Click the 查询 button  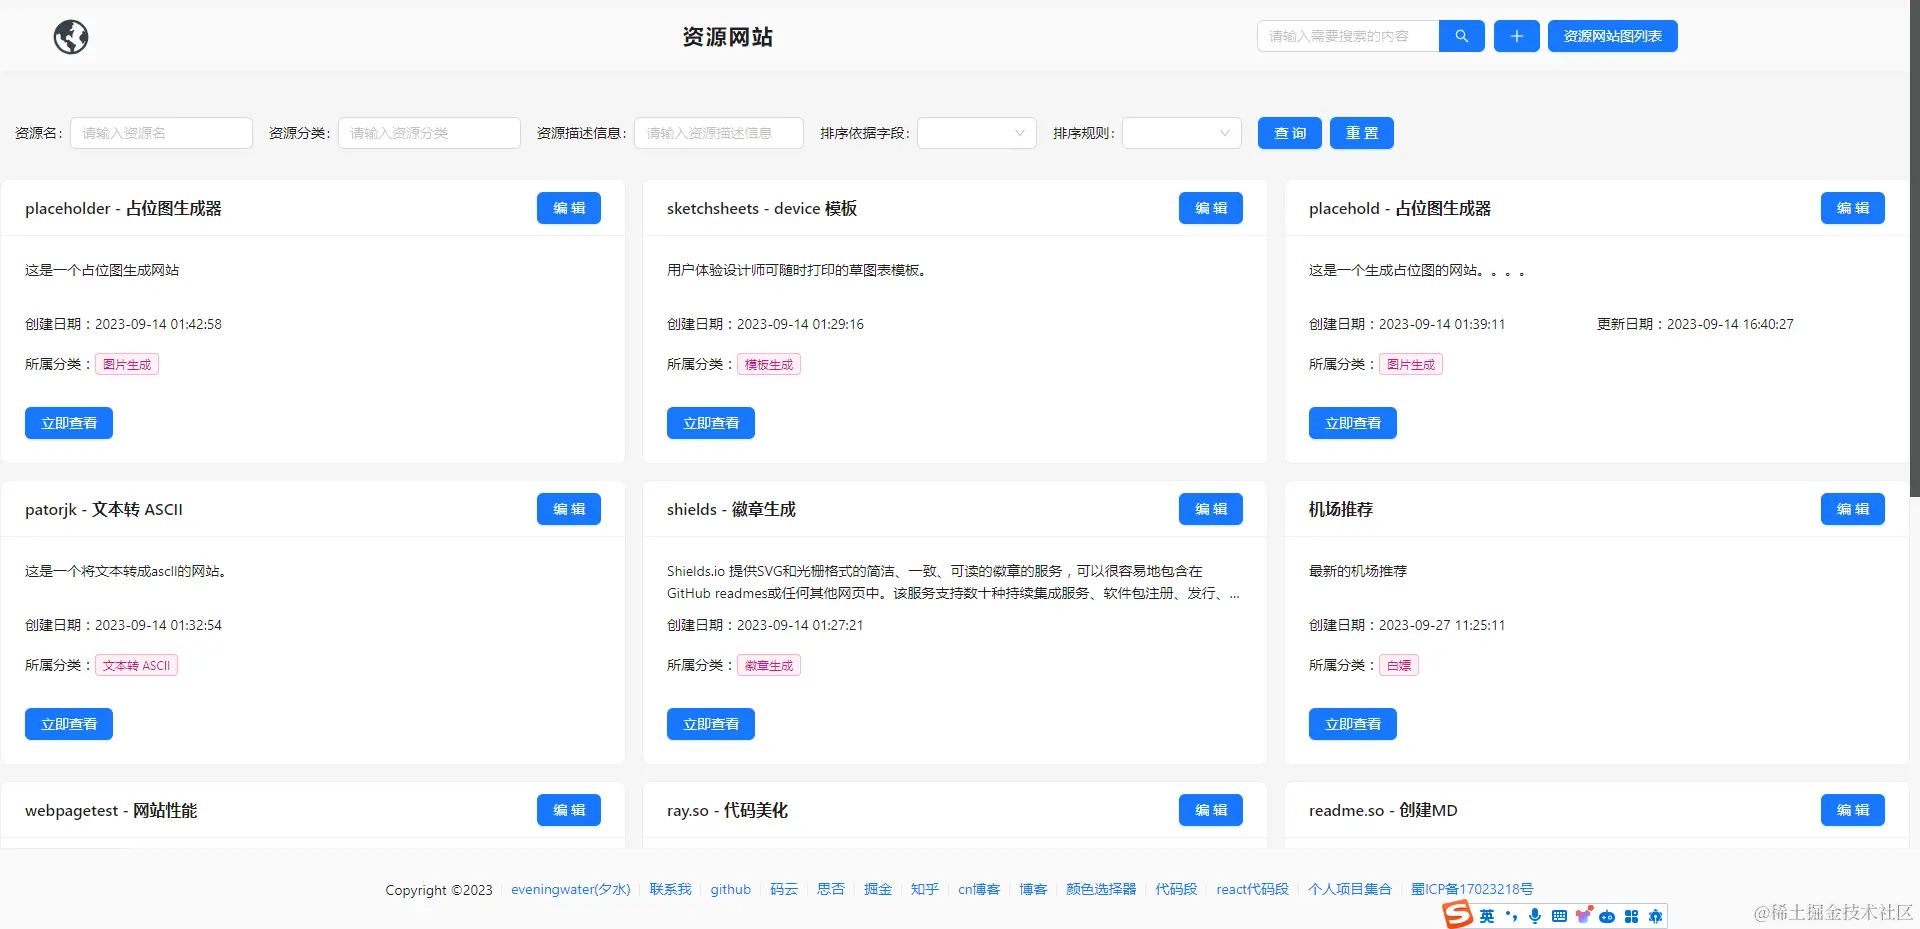pyautogui.click(x=1290, y=133)
